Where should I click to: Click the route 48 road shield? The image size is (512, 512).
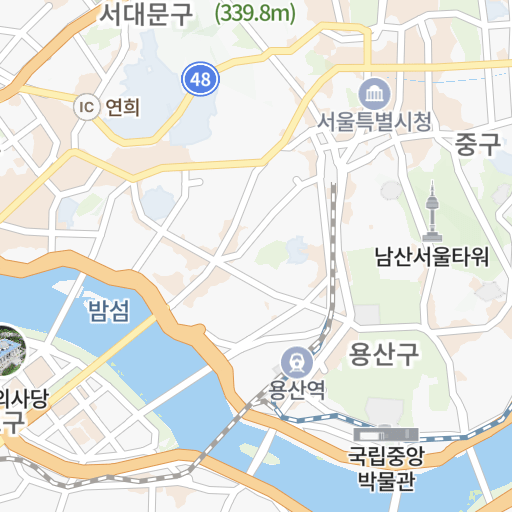[200, 79]
